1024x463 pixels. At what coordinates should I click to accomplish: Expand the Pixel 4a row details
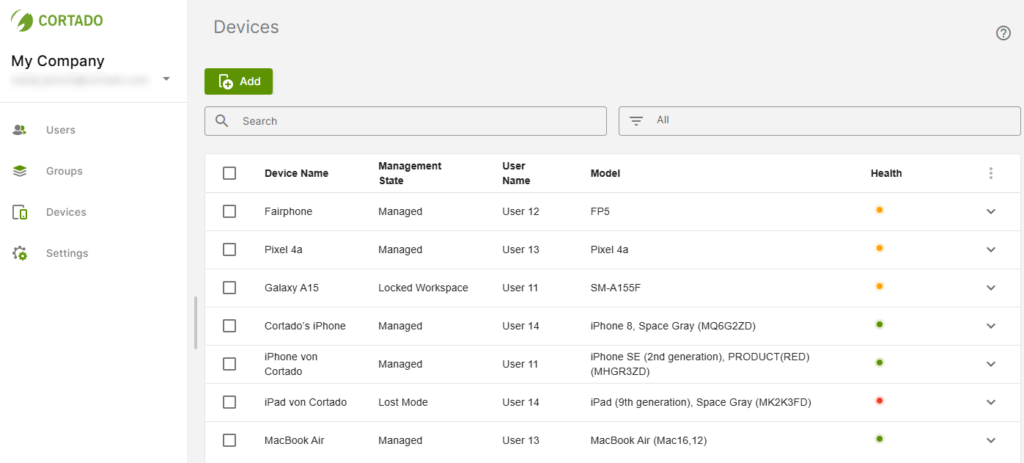(990, 249)
